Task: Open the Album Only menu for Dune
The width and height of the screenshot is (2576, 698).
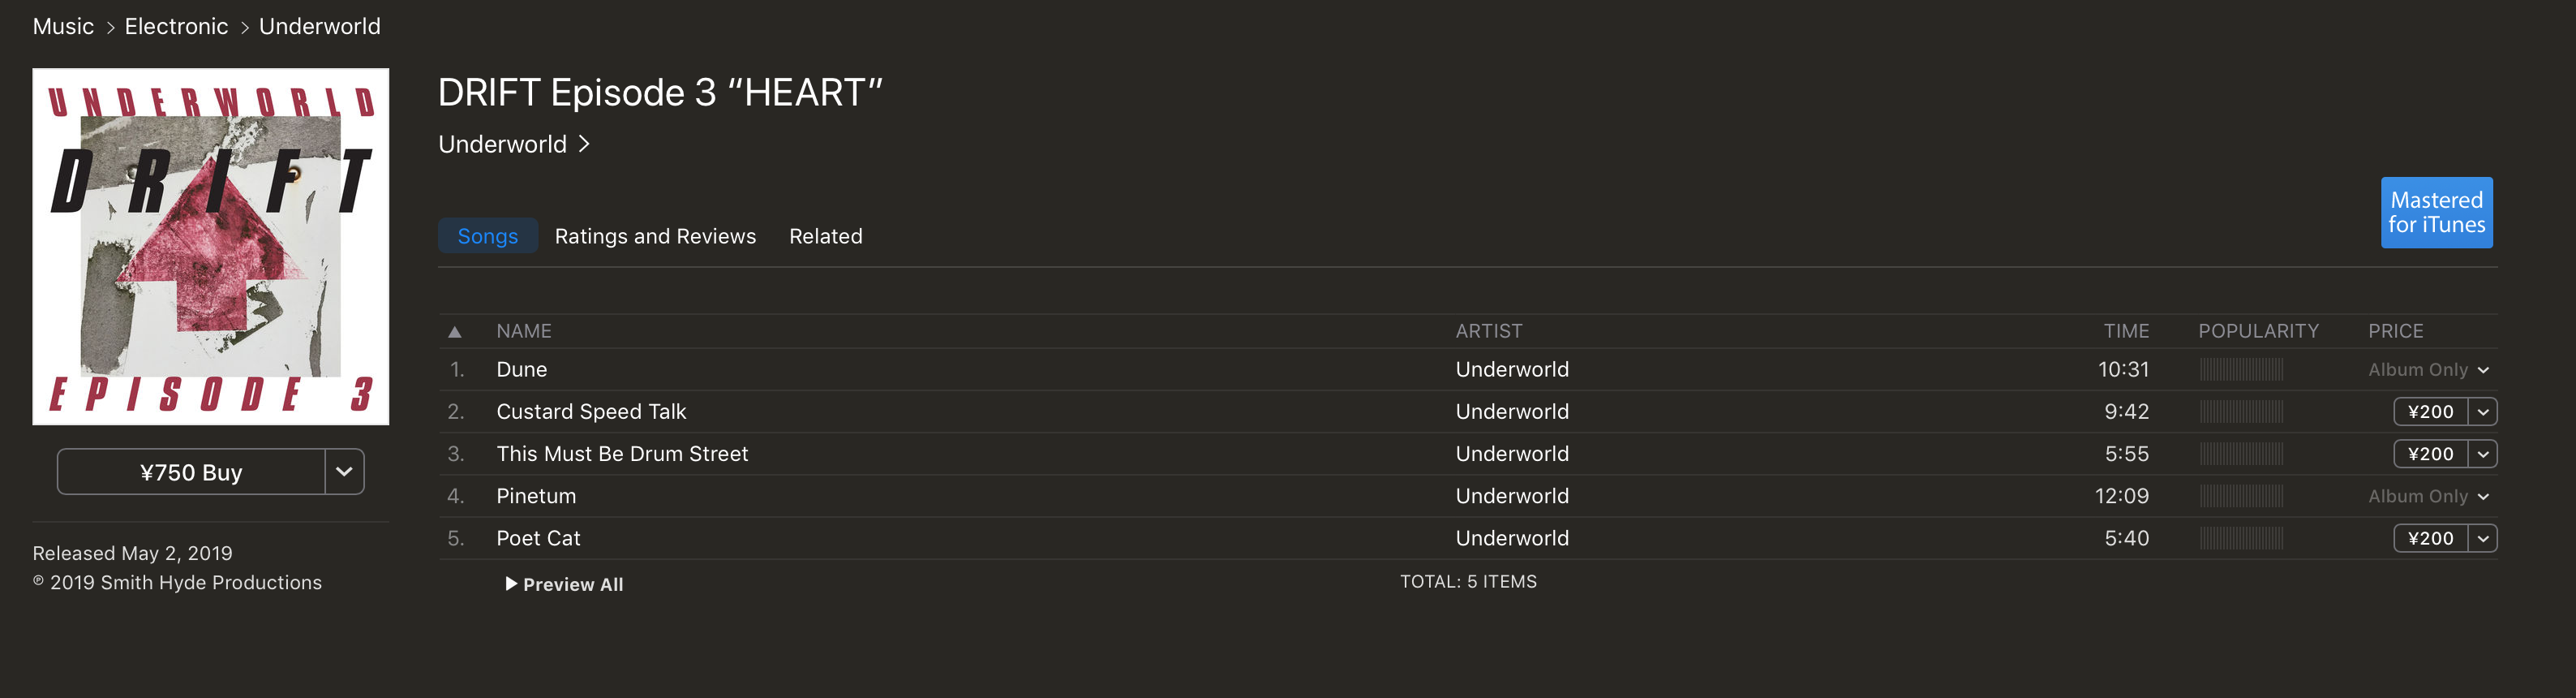Action: pyautogui.click(x=2483, y=370)
